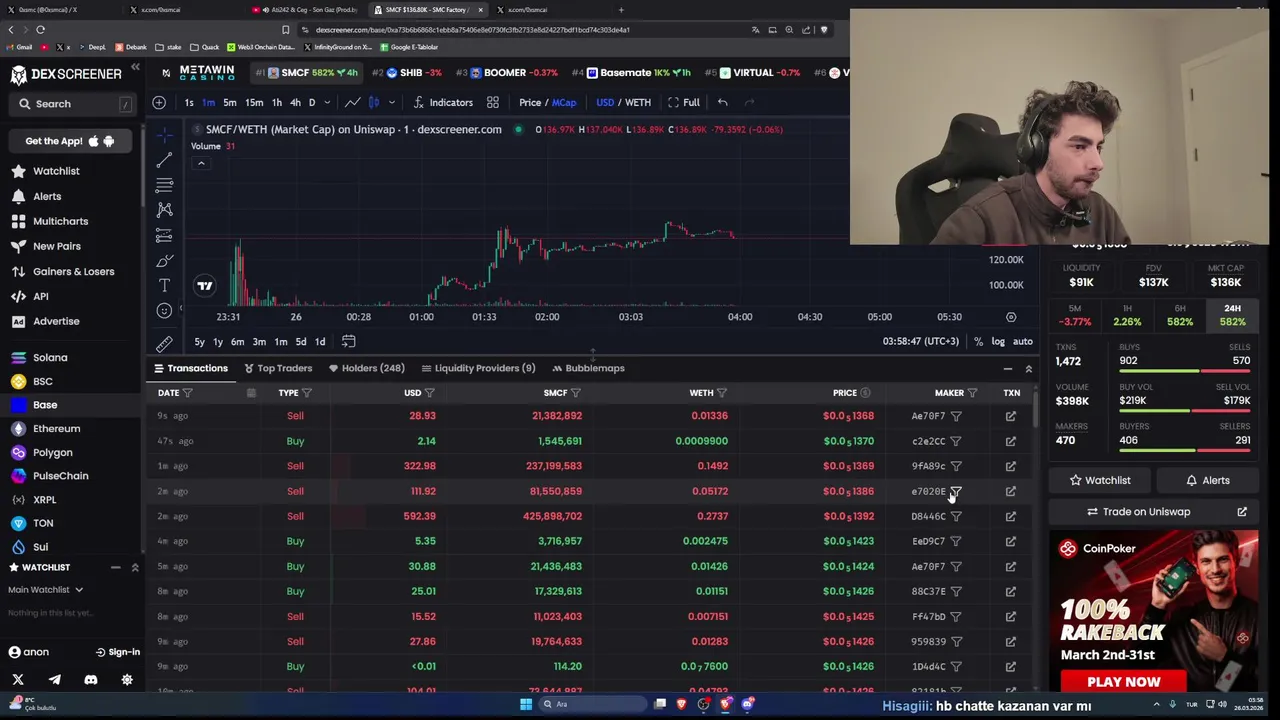
Task: Open the Bubblemaps tab
Action: [588, 368]
